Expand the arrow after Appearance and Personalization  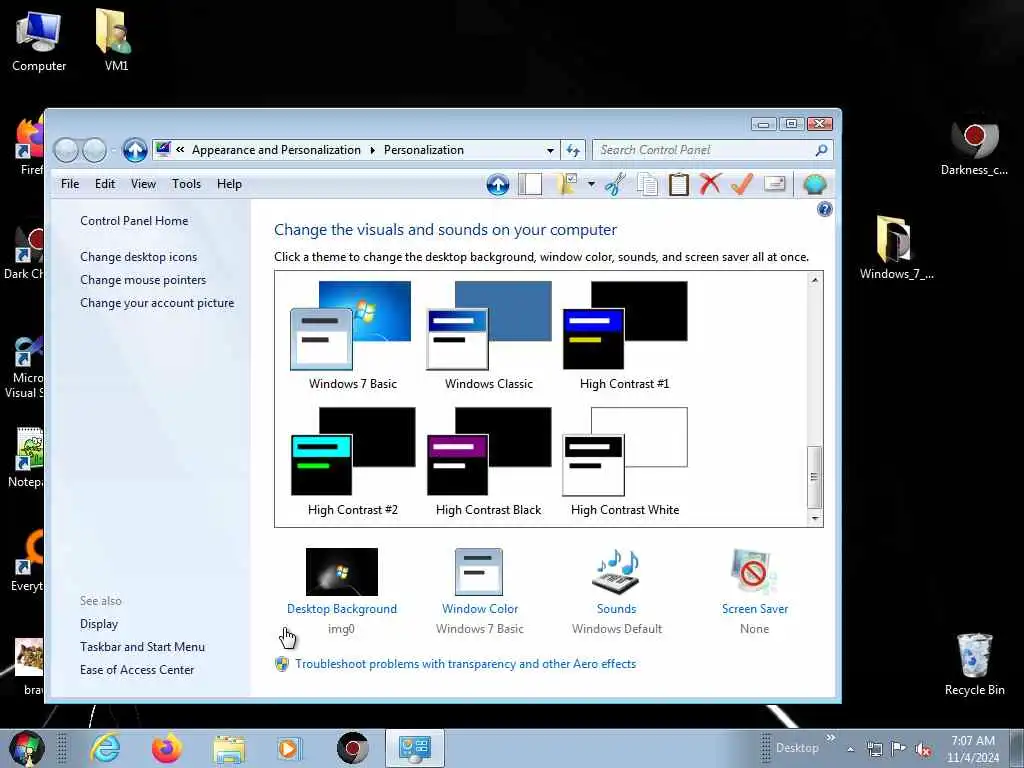pyautogui.click(x=372, y=150)
